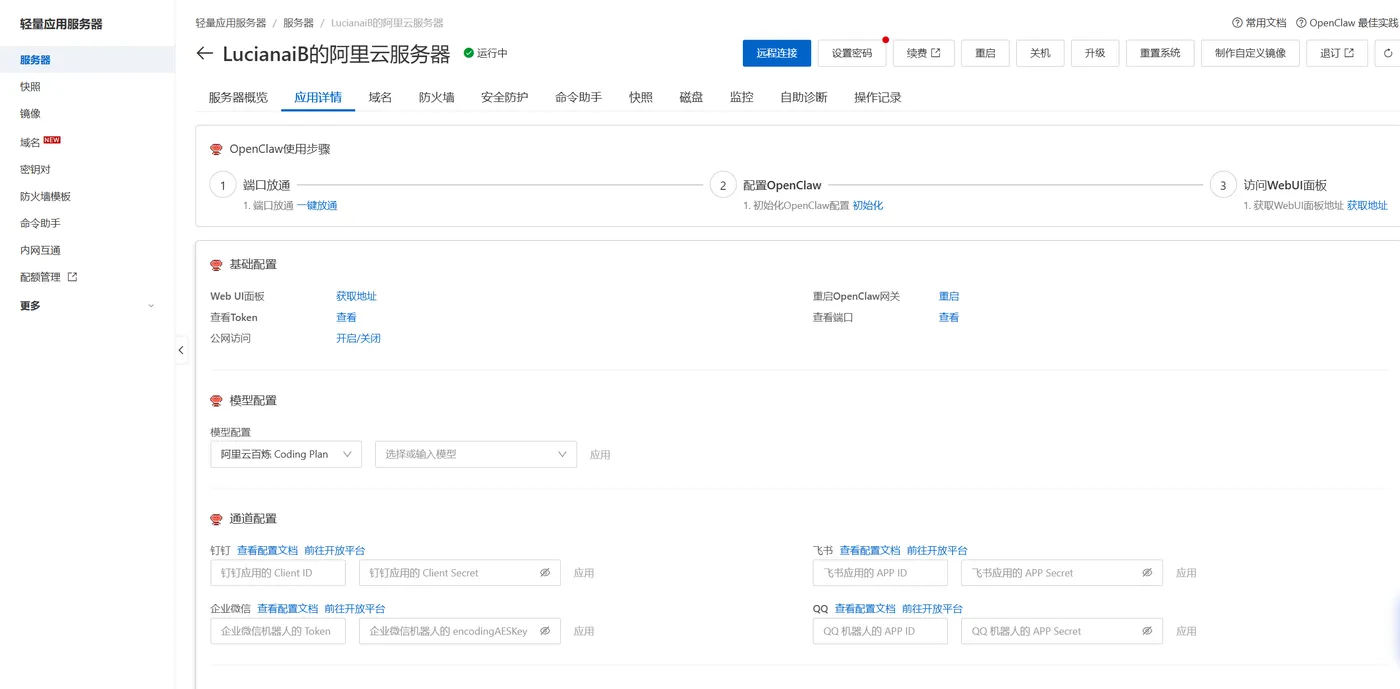The height and width of the screenshot is (689, 1400).
Task: Click the 远程连接 button
Action: pos(777,53)
